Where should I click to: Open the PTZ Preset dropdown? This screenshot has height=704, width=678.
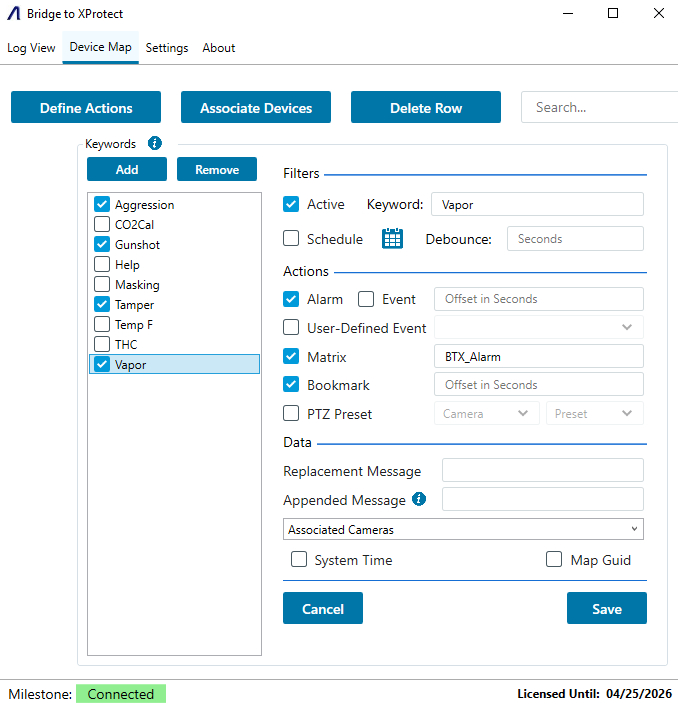[594, 413]
